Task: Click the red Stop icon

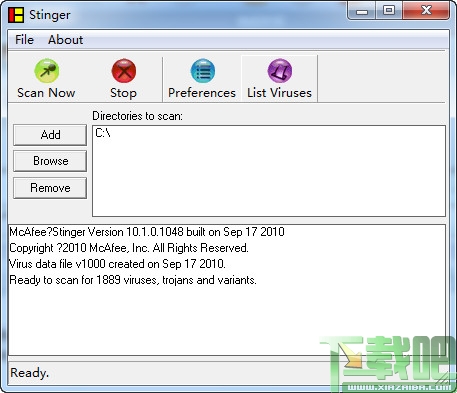Action: tap(124, 71)
